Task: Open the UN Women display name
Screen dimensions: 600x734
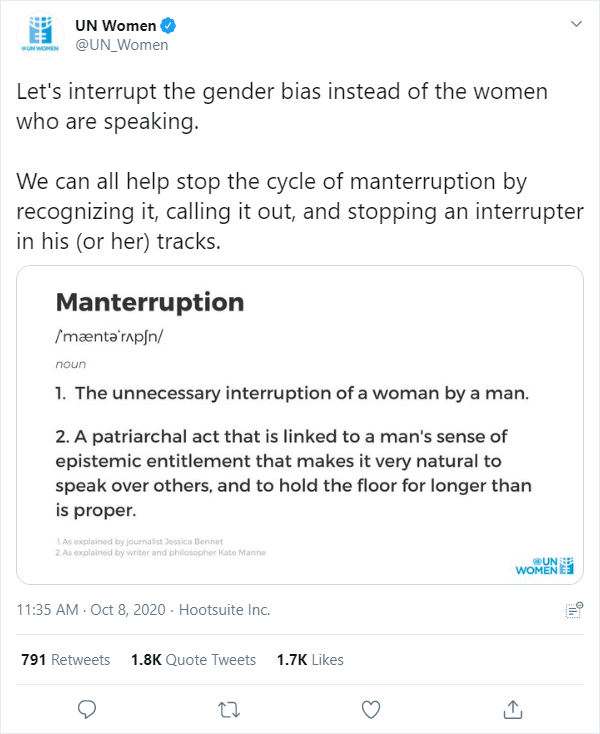Action: [116, 25]
